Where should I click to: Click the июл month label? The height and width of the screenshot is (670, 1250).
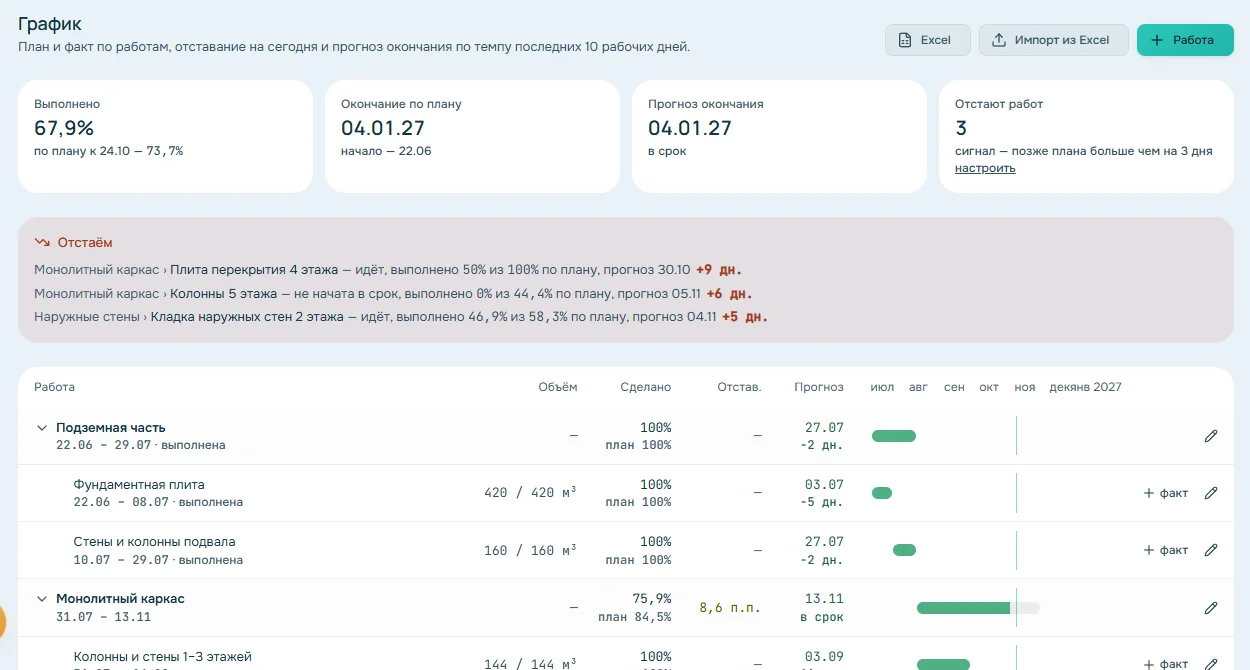(x=882, y=387)
